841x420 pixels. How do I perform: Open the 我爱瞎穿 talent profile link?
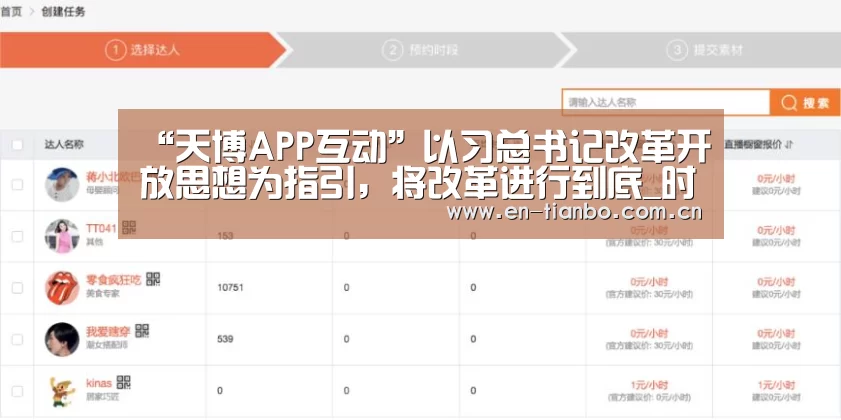coord(108,331)
